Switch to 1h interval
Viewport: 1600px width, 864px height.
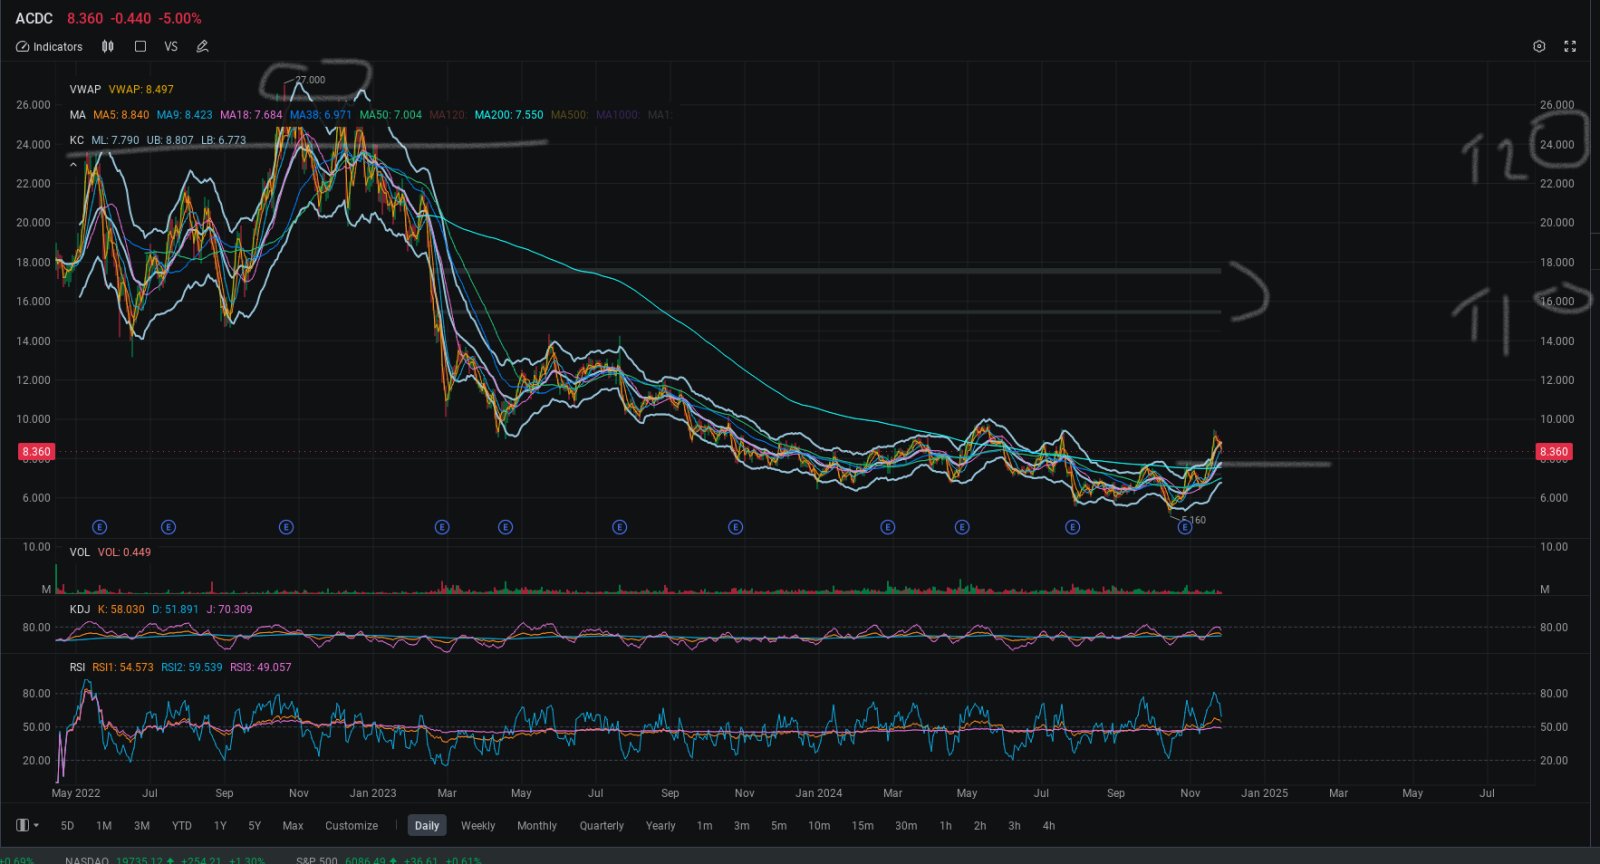point(946,826)
